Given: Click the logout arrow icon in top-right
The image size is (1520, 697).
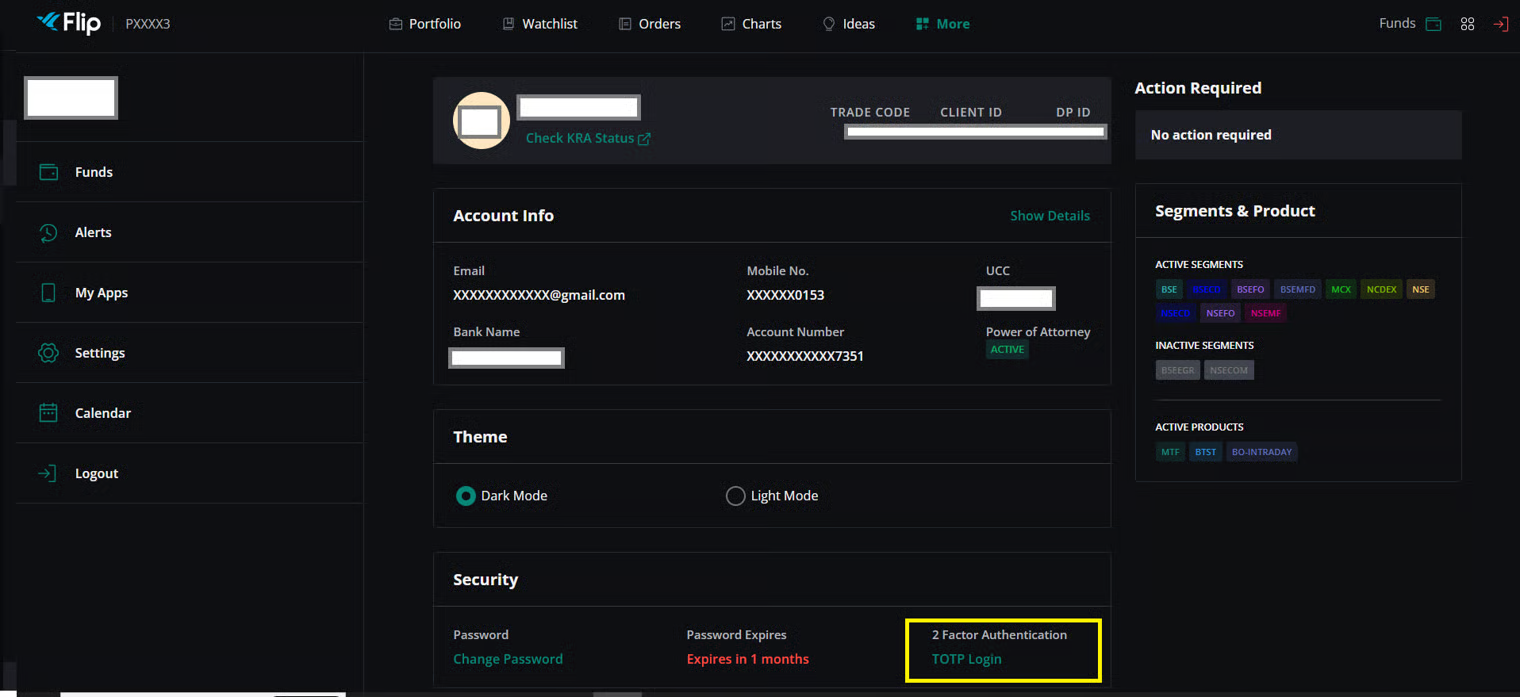Looking at the screenshot, I should point(1500,24).
